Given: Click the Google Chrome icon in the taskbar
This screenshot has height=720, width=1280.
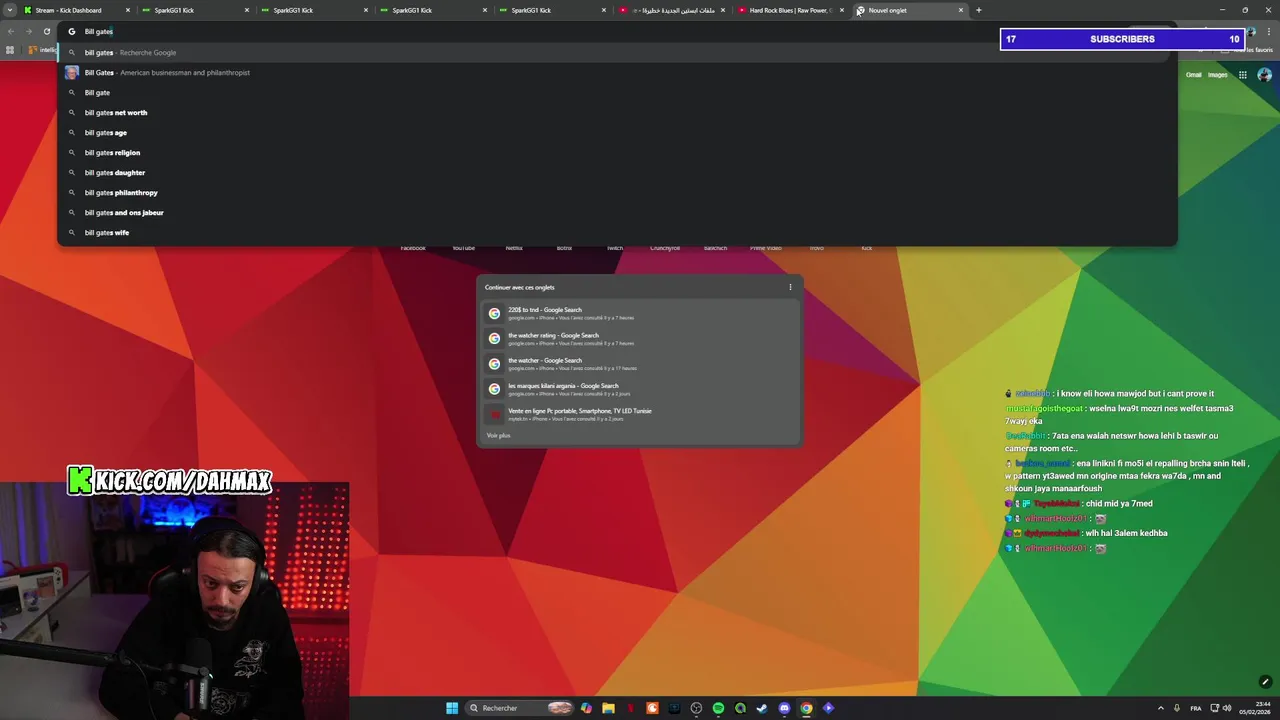Looking at the screenshot, I should [806, 708].
